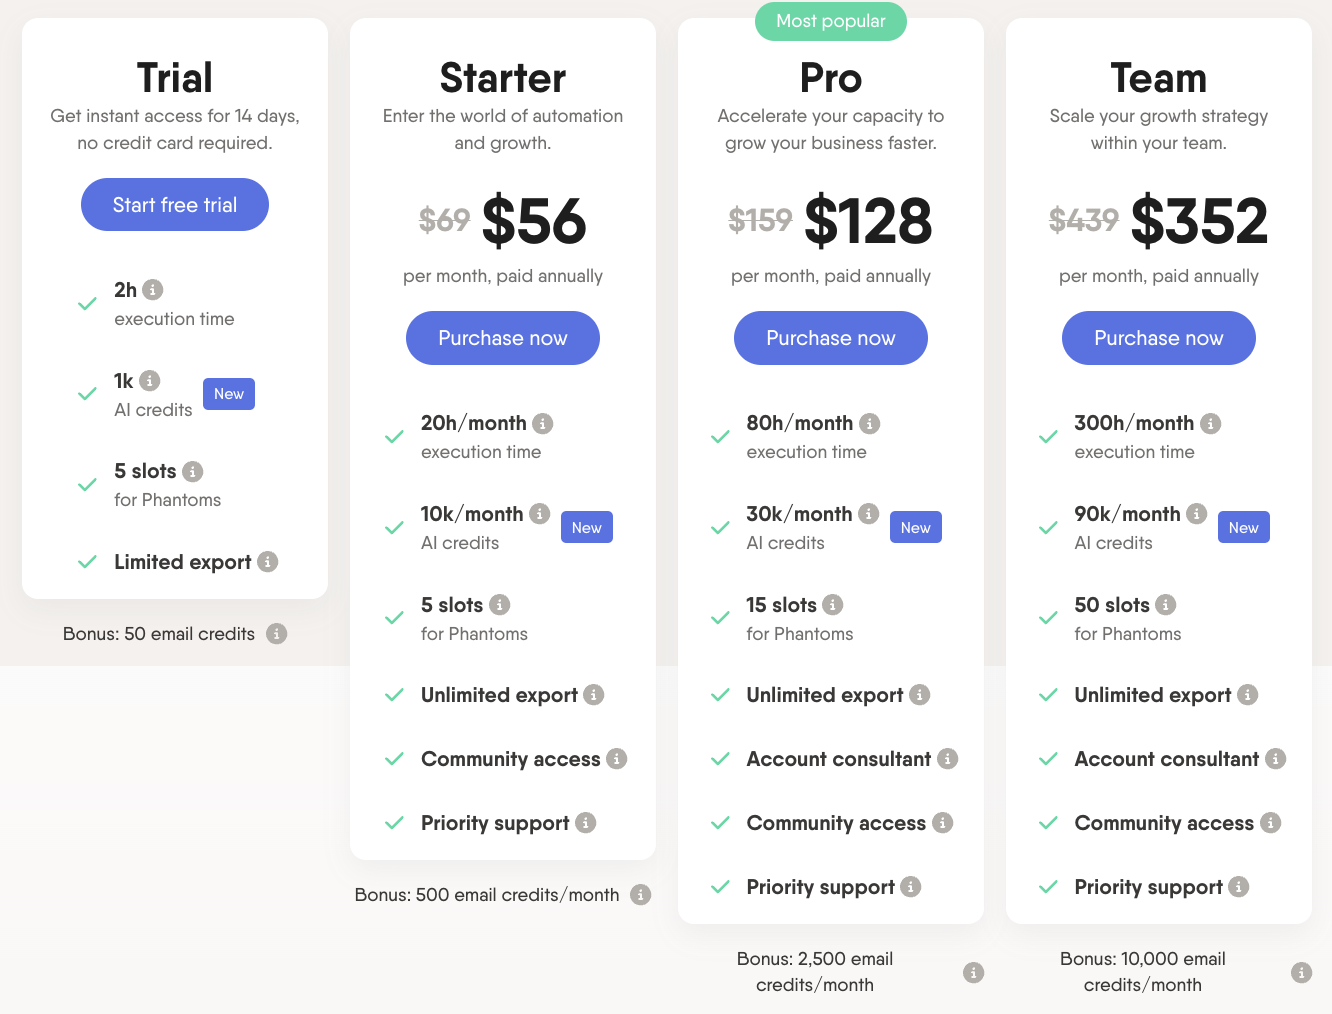The image size is (1332, 1014).
Task: Open info icon next to Bonus: 10,000 email credits
Action: pos(1301,972)
